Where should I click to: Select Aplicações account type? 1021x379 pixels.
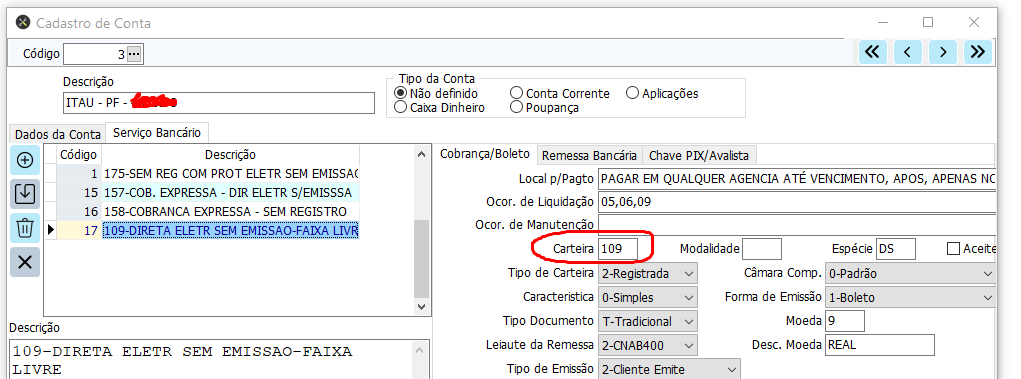pos(632,93)
